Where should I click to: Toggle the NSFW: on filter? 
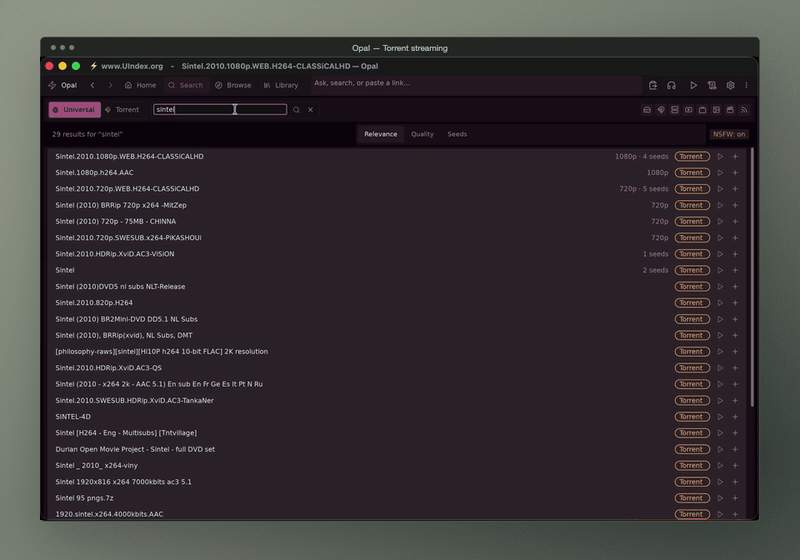729,134
